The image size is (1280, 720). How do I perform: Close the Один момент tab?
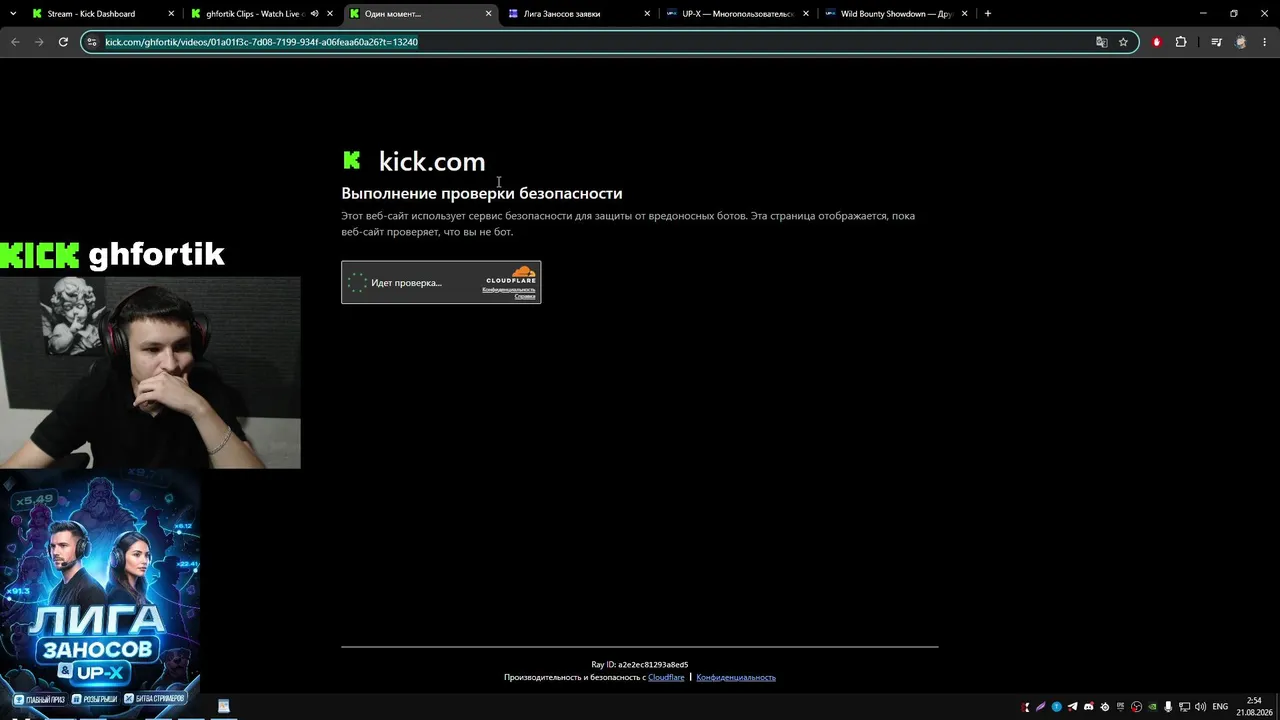point(489,14)
